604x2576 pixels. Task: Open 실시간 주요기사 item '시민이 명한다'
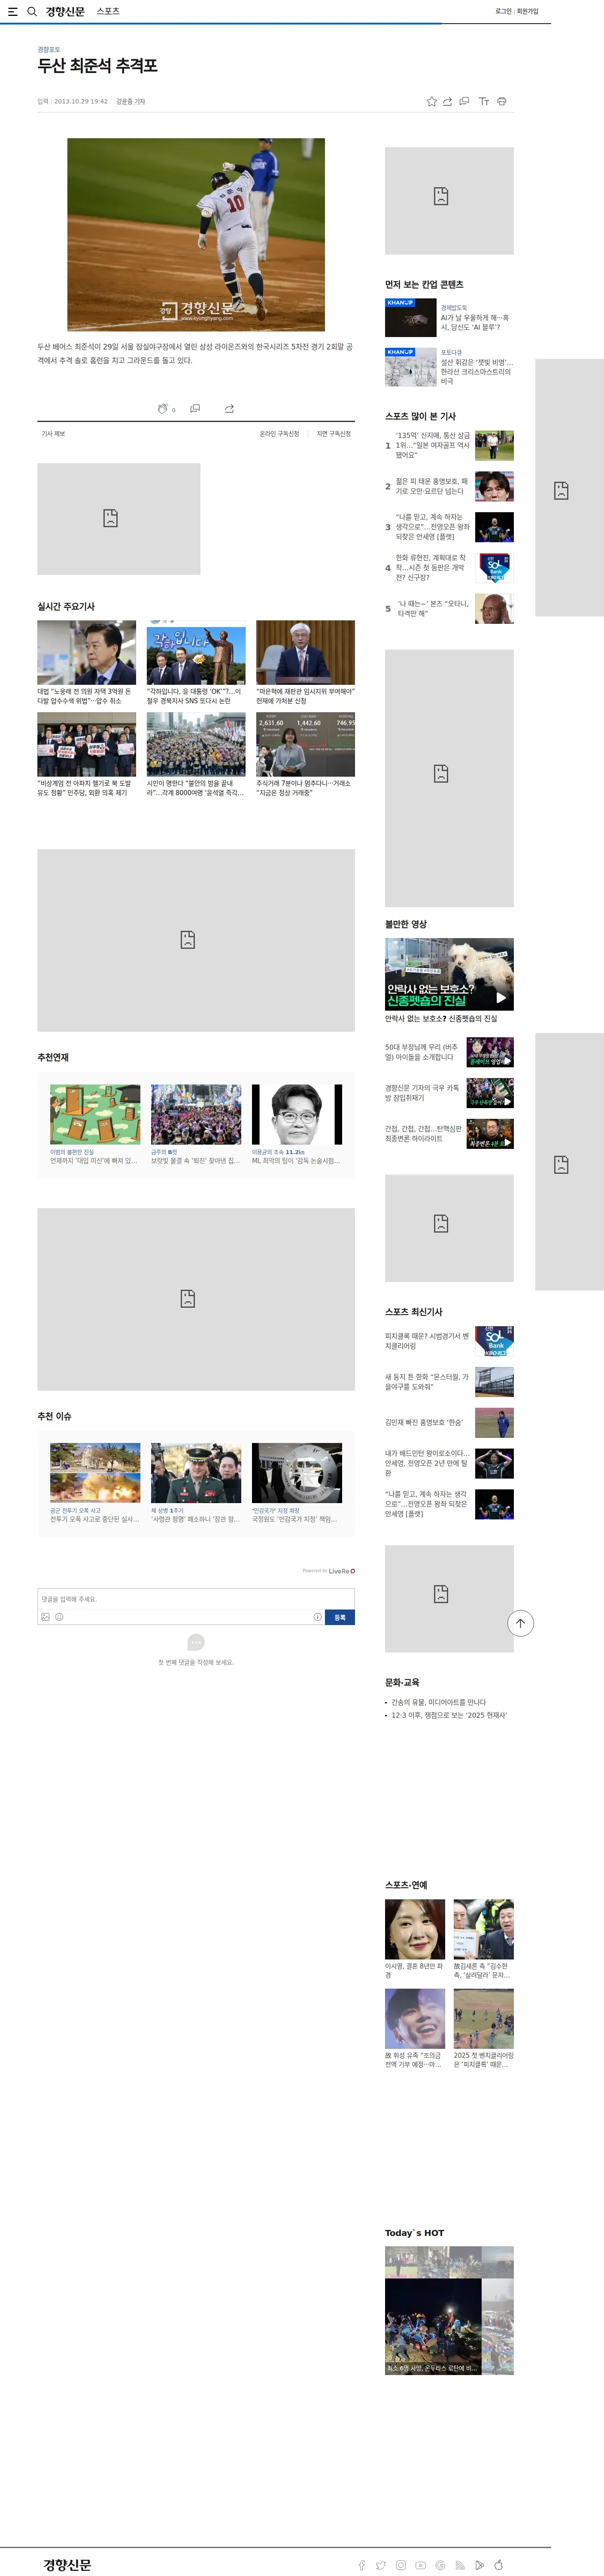click(x=196, y=755)
